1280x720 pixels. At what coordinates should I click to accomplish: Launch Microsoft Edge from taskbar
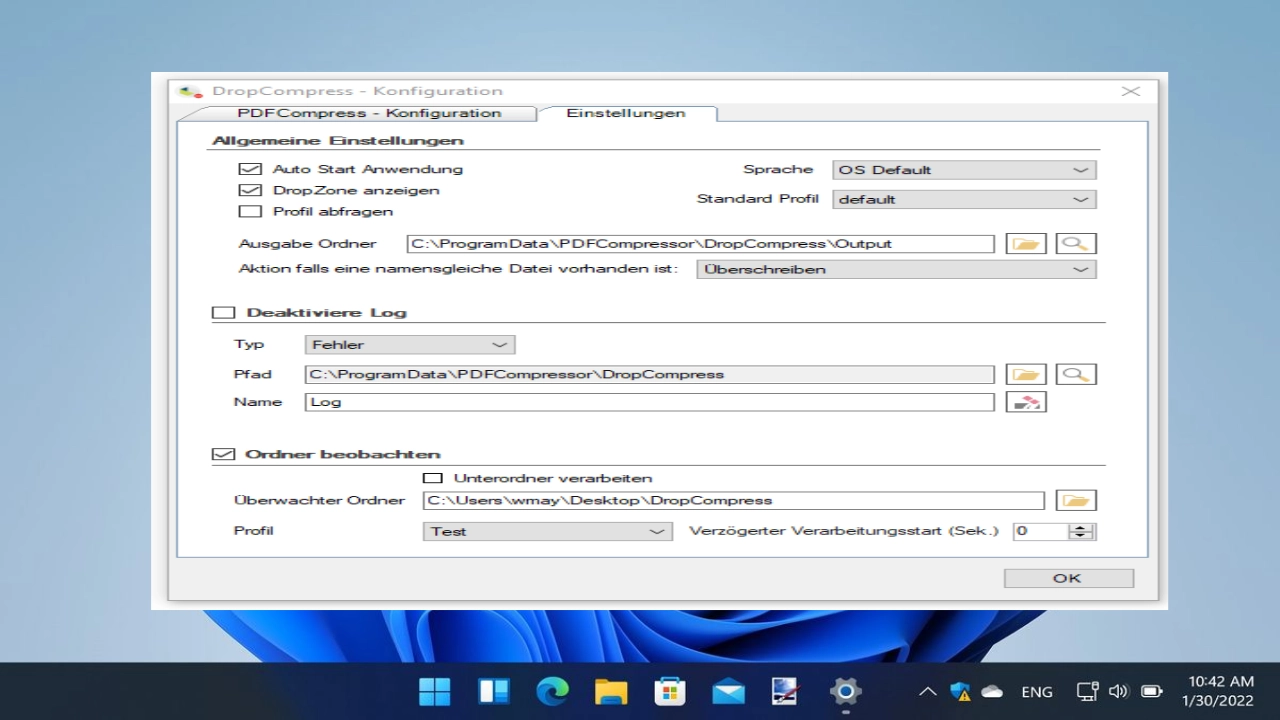tap(552, 691)
